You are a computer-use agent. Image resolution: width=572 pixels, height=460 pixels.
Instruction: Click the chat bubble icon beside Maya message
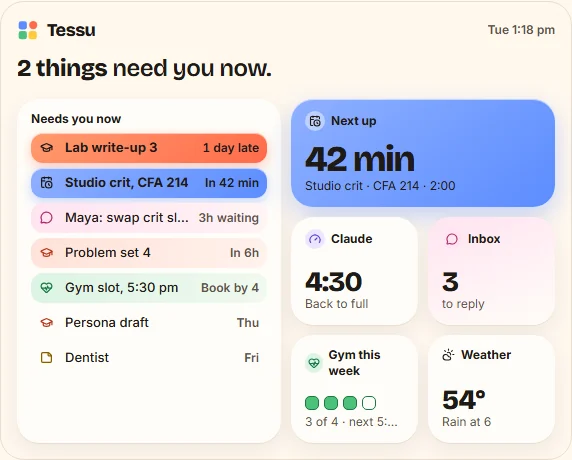(46, 218)
